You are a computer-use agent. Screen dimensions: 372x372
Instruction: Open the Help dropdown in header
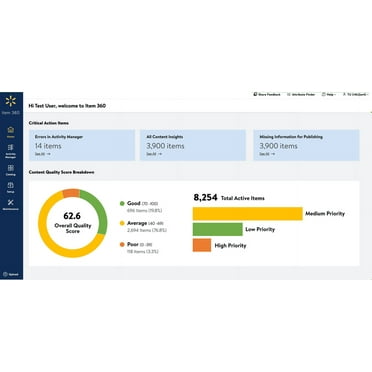point(329,94)
